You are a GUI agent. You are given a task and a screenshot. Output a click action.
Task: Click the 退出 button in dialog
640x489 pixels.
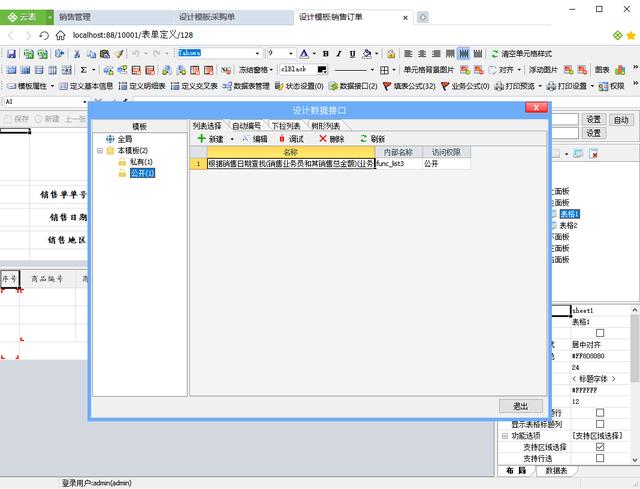coord(521,406)
